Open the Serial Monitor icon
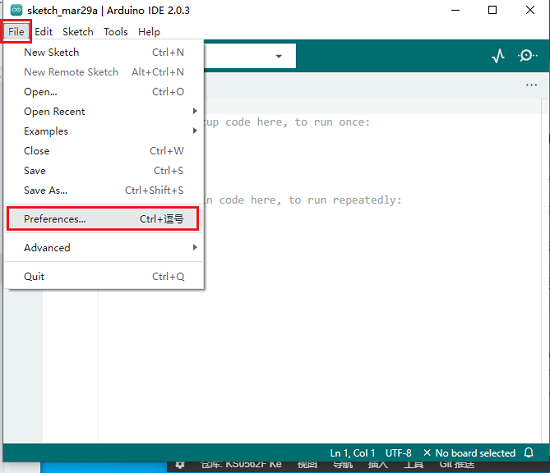Screen dimensions: 550x473 (527, 55)
